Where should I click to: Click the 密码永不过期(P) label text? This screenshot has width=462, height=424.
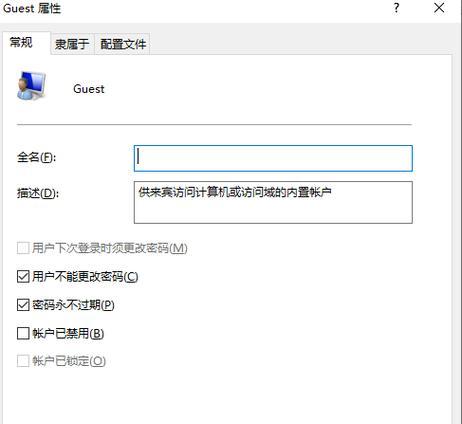pos(73,305)
